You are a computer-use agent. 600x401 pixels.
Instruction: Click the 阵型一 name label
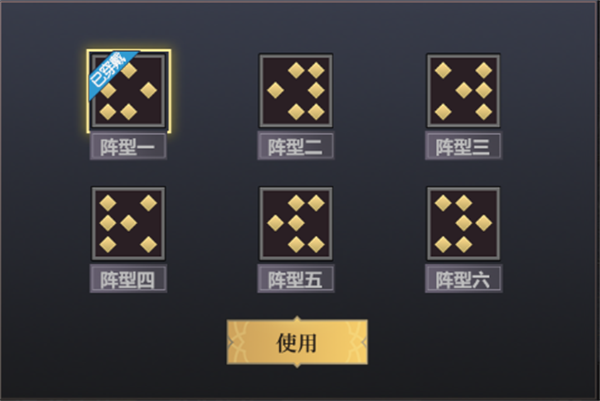click(128, 146)
